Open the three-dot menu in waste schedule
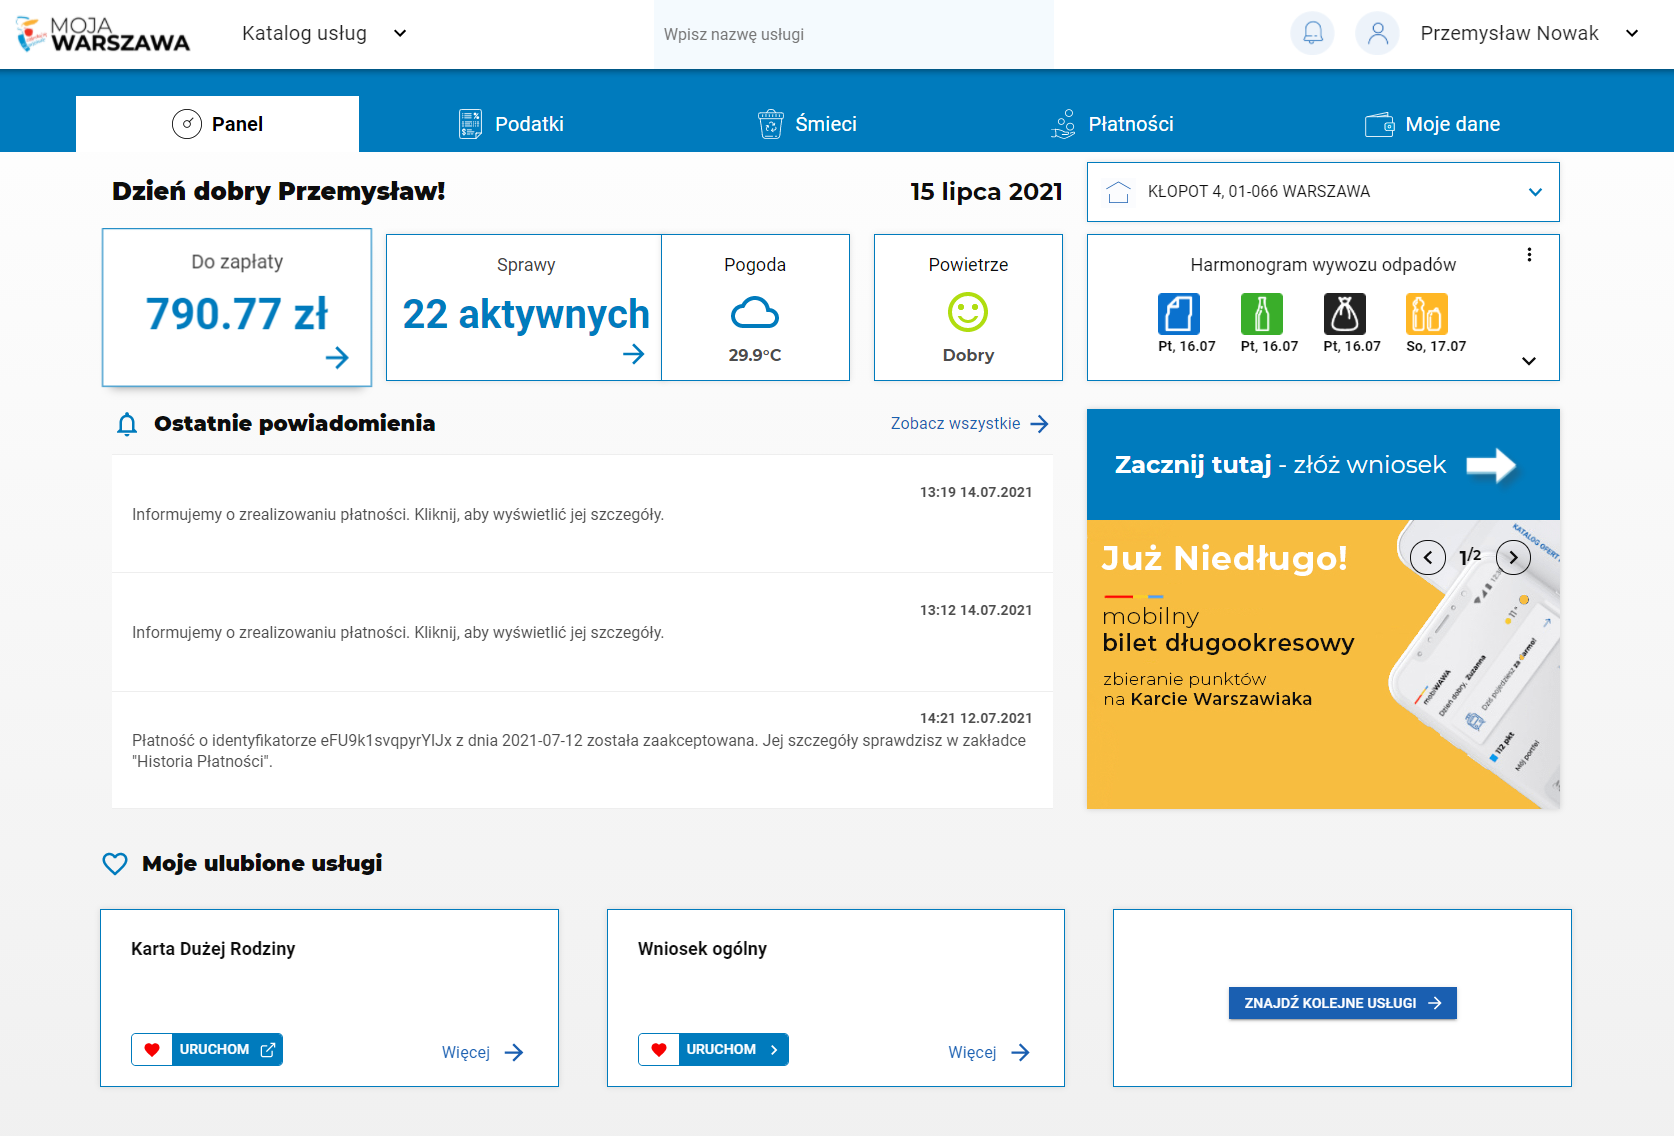This screenshot has height=1136, width=1674. [1529, 255]
